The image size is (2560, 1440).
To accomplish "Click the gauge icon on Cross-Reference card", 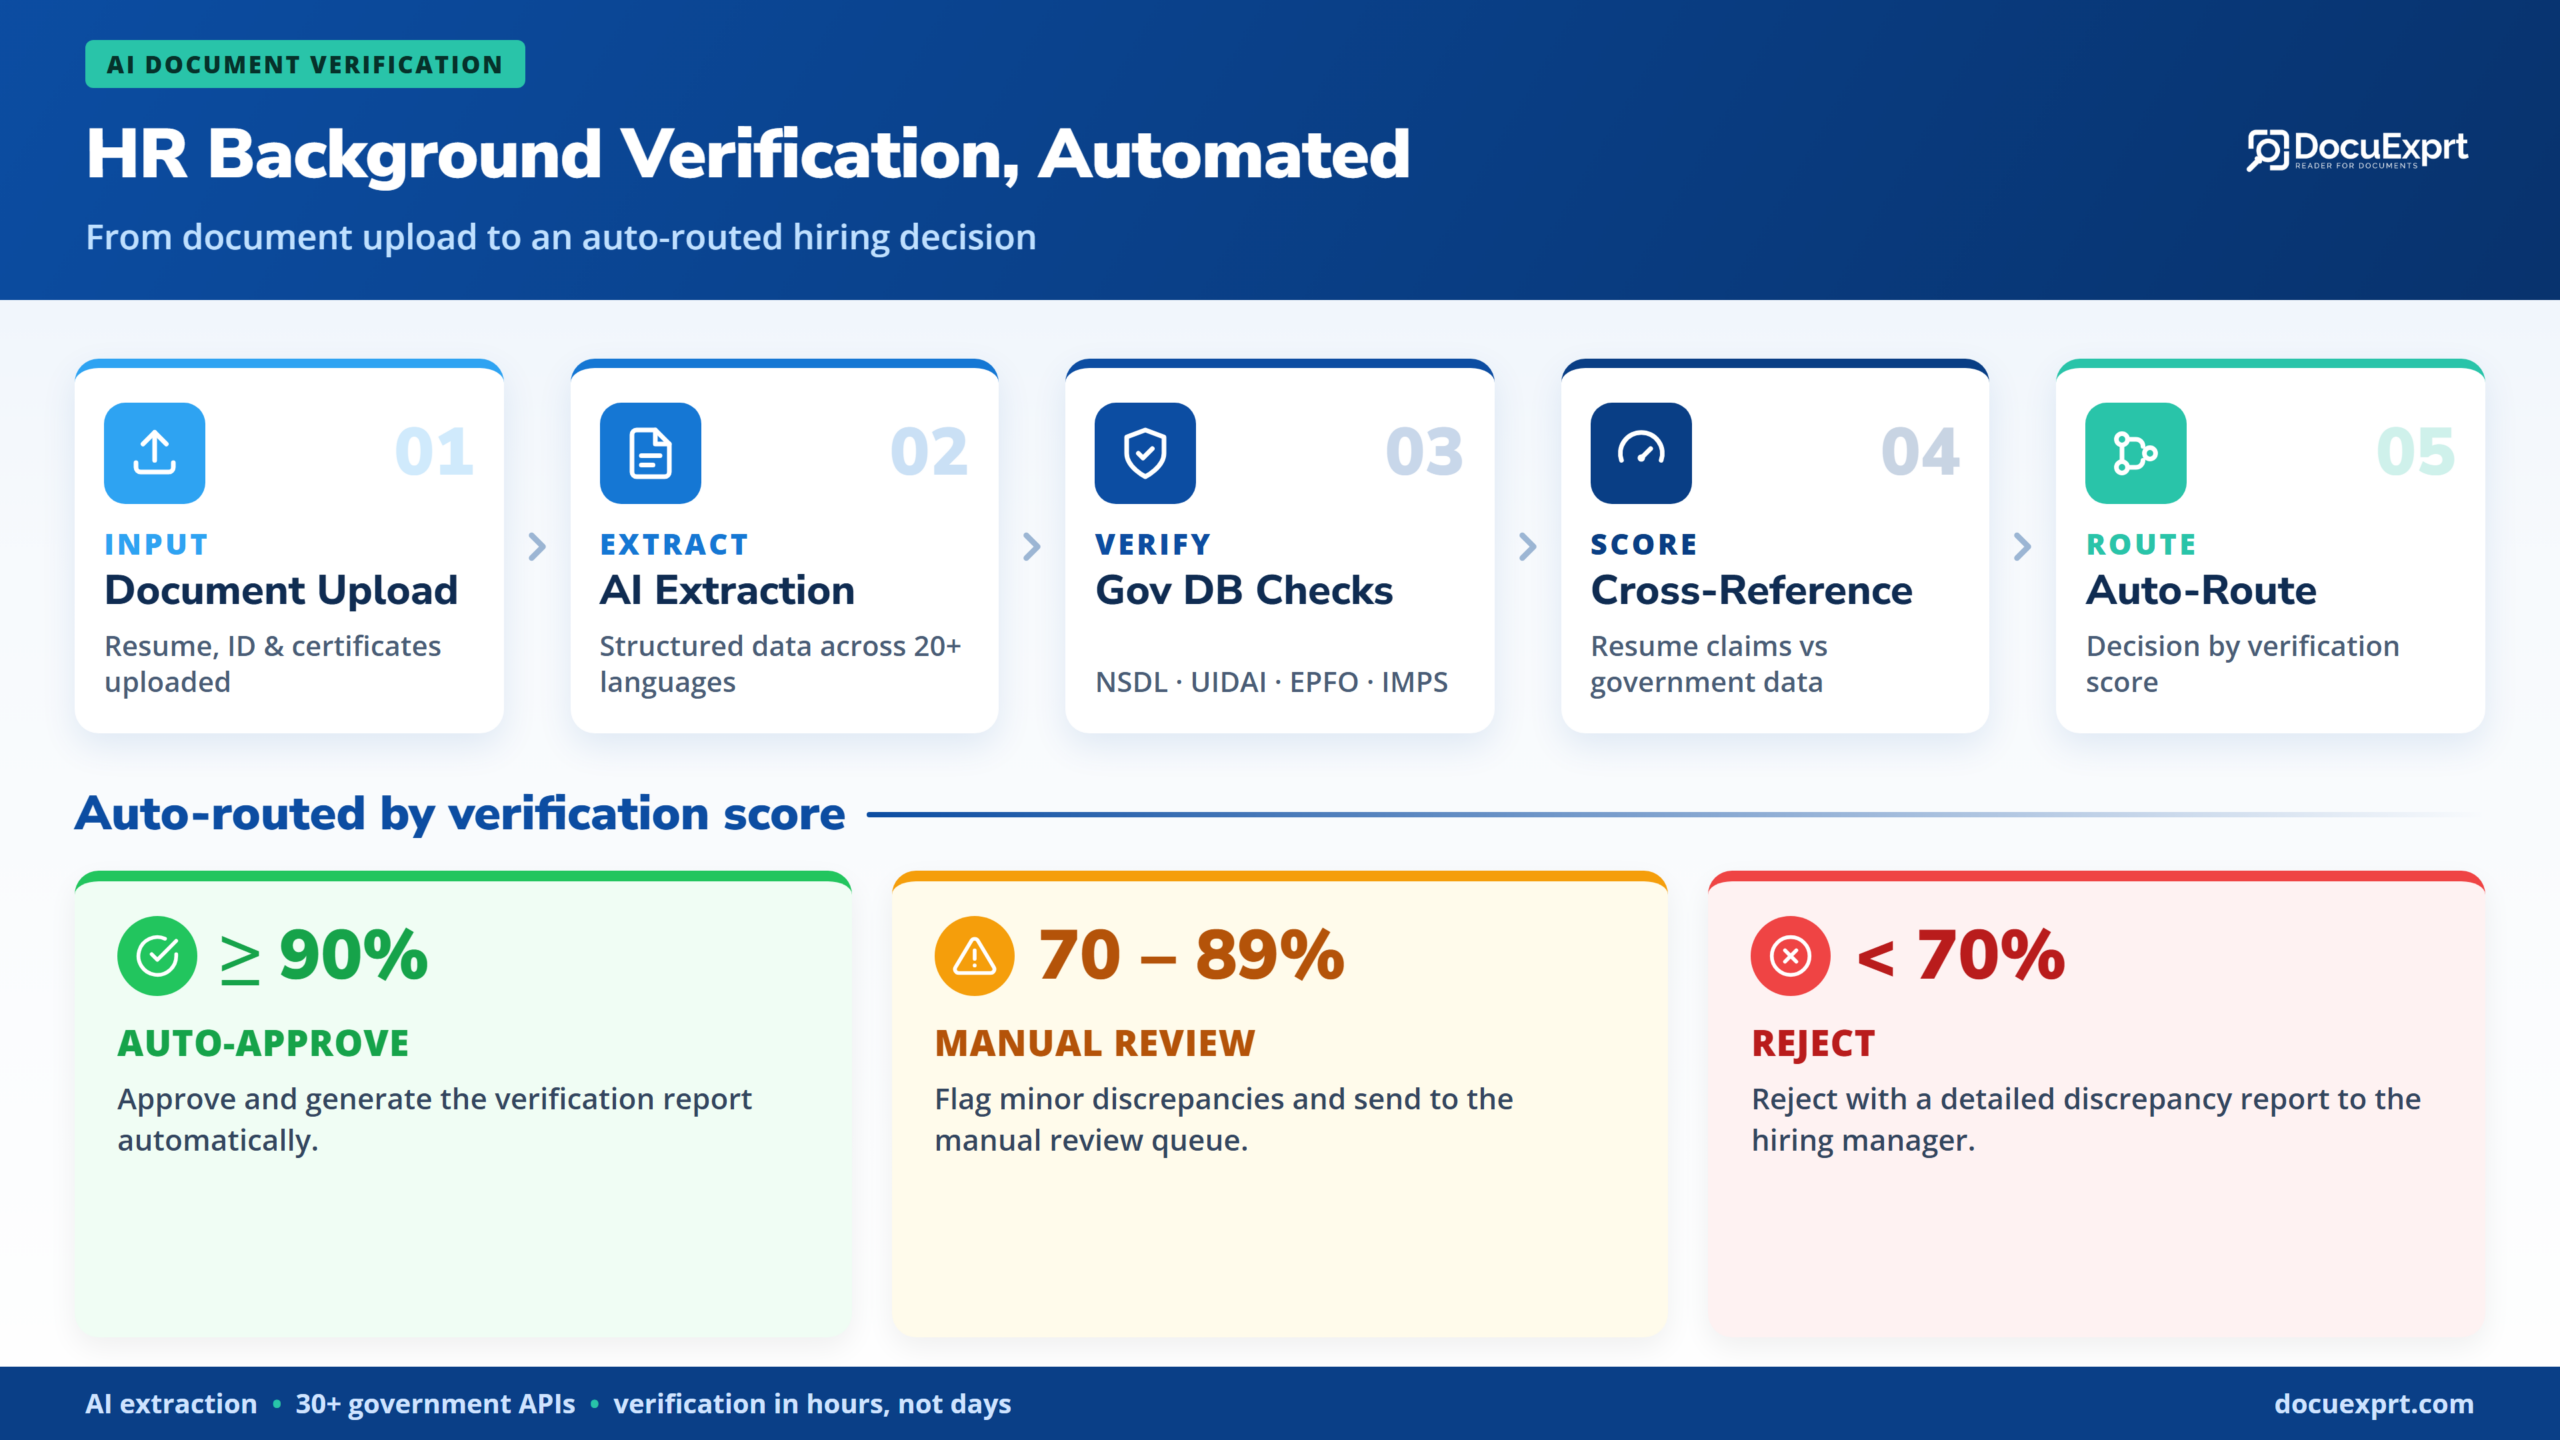I will 1641,453.
